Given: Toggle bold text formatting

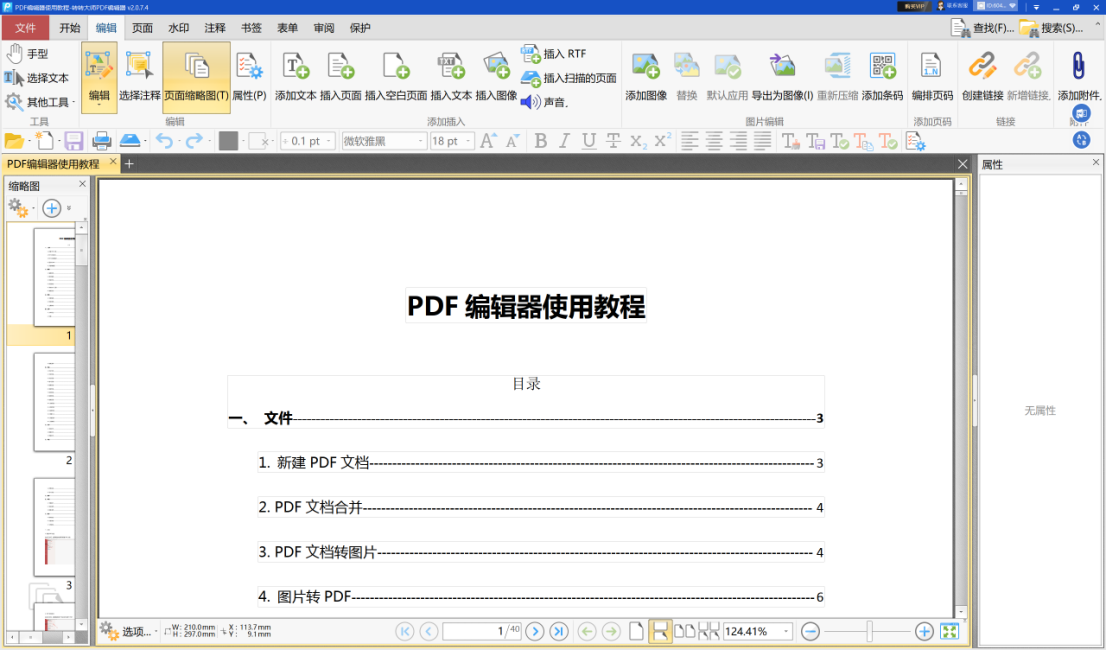Looking at the screenshot, I should (x=540, y=141).
